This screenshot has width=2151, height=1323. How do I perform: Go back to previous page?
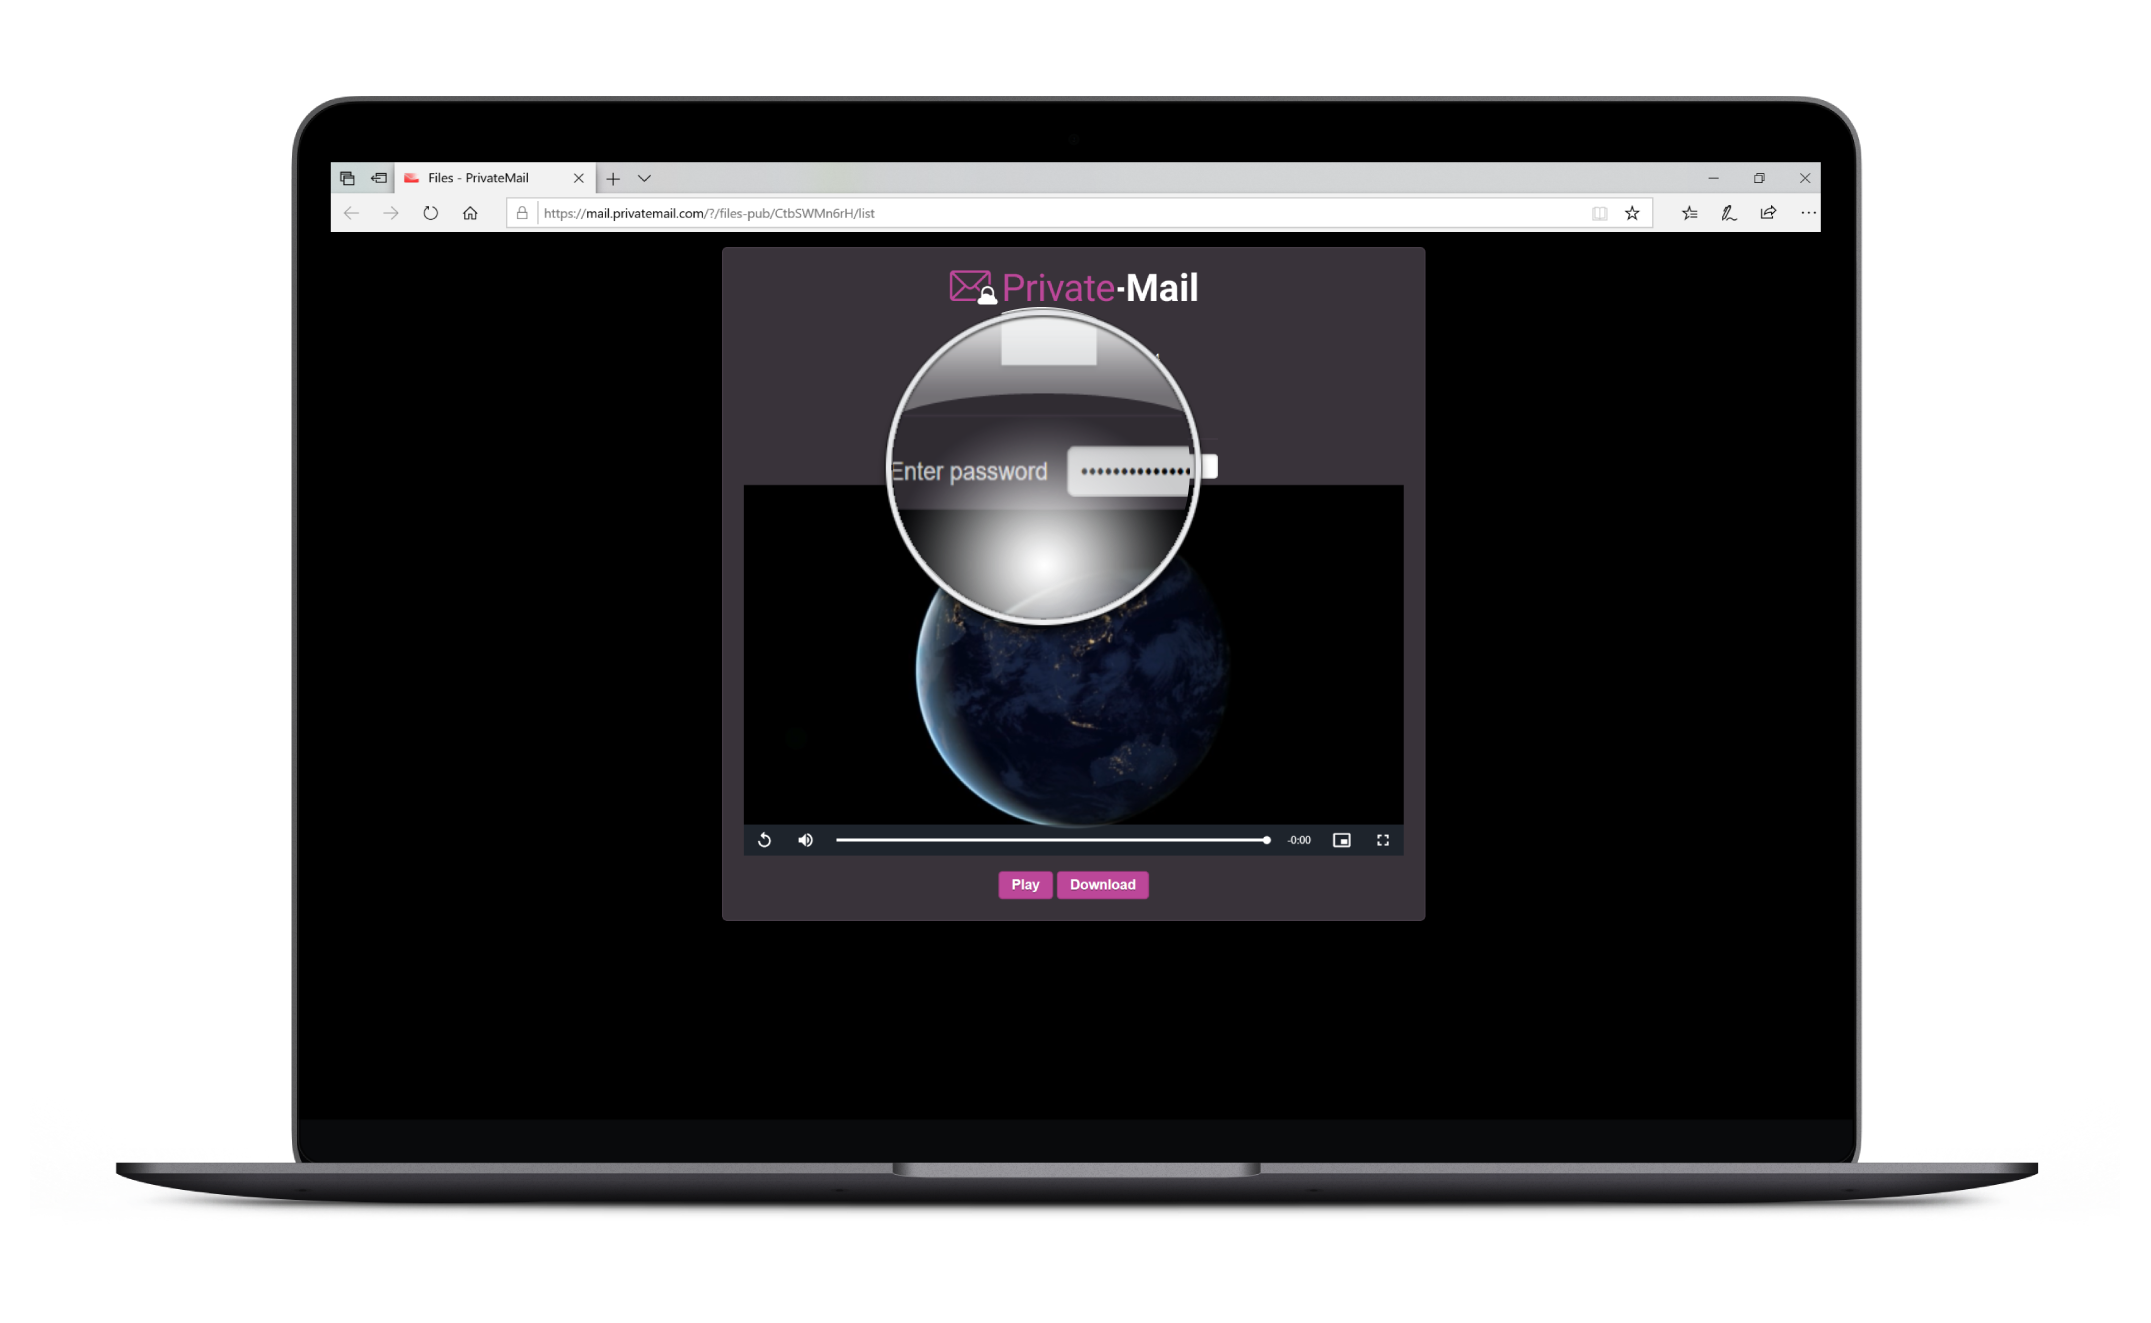(351, 213)
